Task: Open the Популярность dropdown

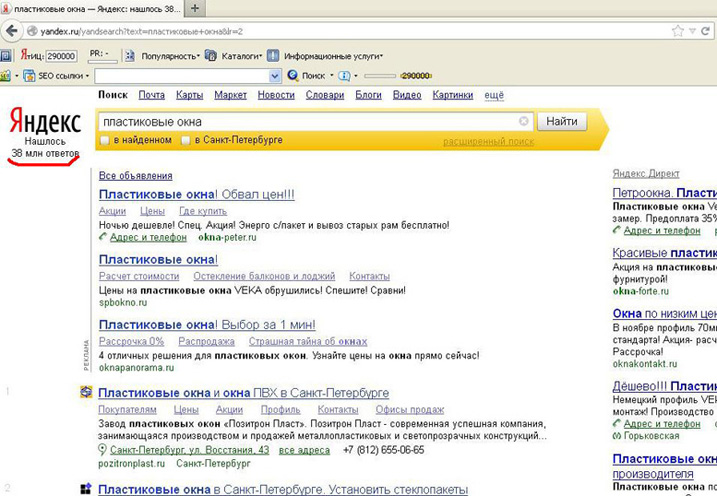Action: click(198, 56)
